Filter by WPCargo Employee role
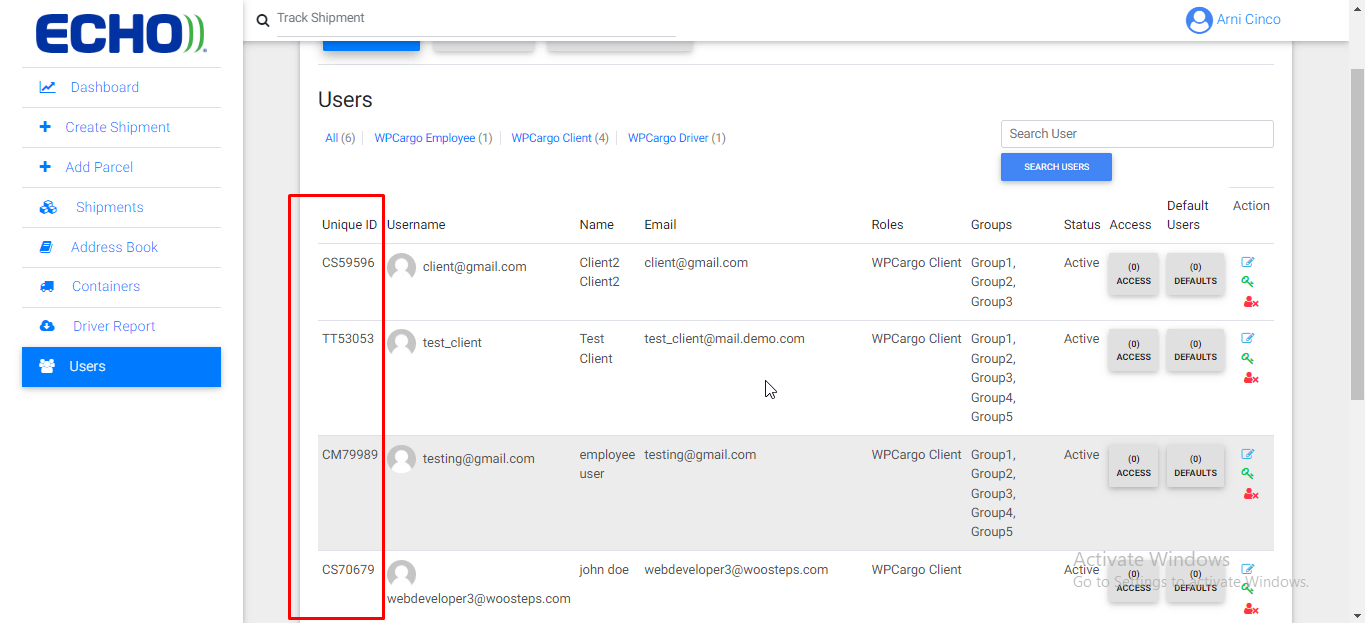Image resolution: width=1365 pixels, height=623 pixels. (433, 138)
